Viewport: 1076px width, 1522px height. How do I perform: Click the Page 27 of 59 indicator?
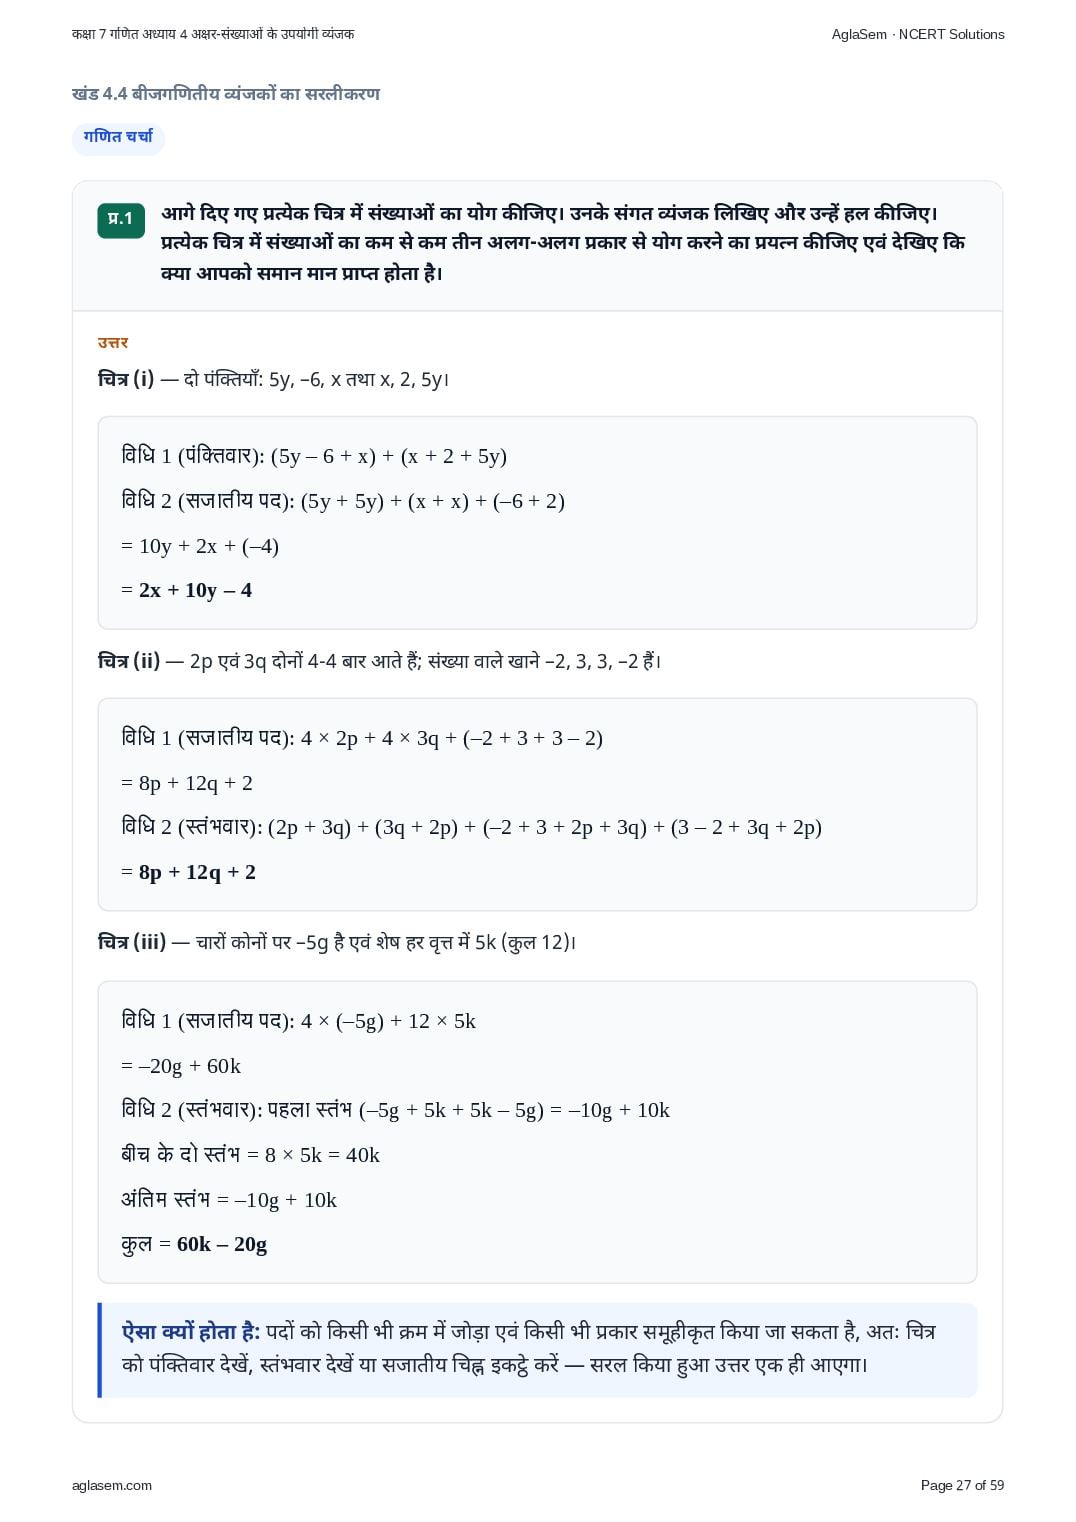click(962, 1485)
